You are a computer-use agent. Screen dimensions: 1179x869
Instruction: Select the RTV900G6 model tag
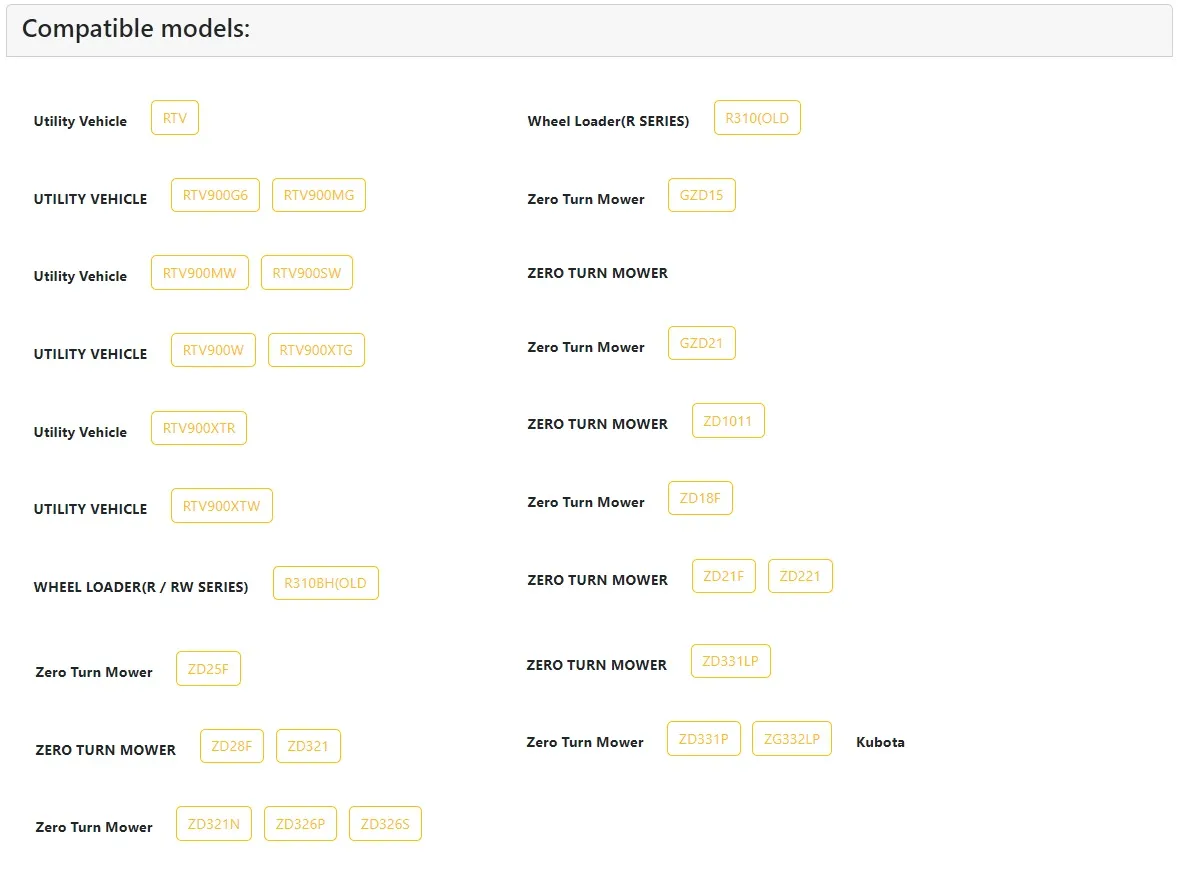click(216, 195)
